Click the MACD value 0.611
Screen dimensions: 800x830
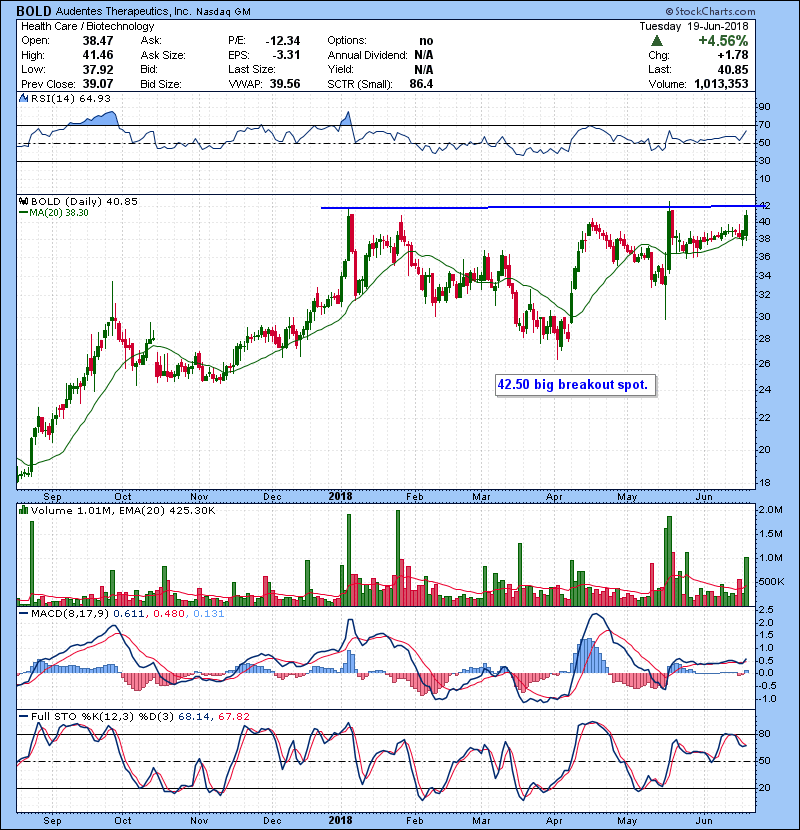pyautogui.click(x=129, y=614)
